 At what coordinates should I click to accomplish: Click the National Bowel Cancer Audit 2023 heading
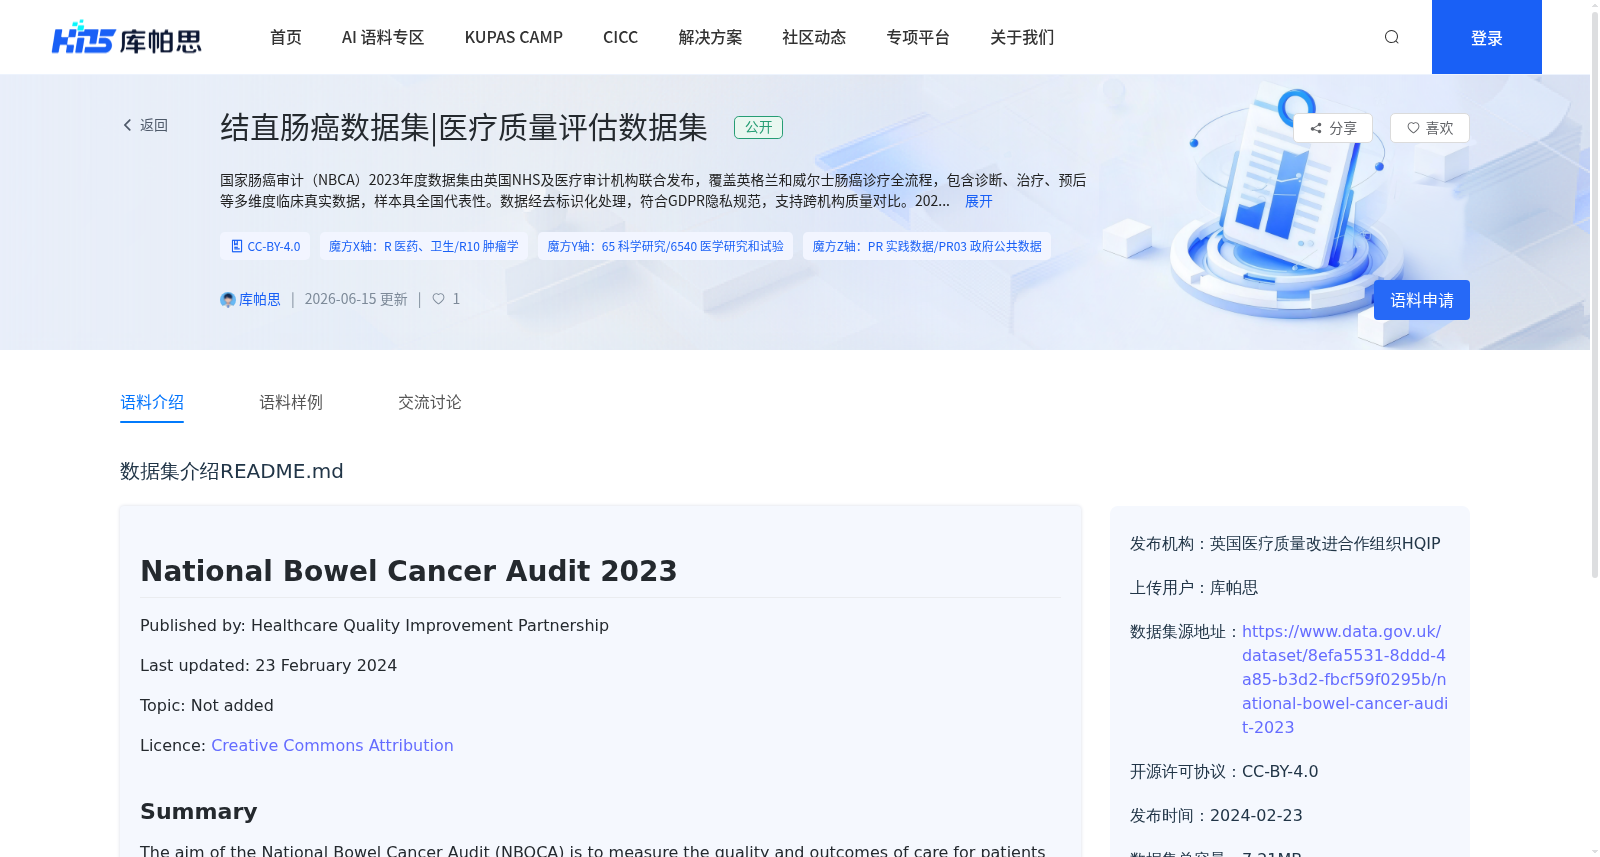click(408, 570)
